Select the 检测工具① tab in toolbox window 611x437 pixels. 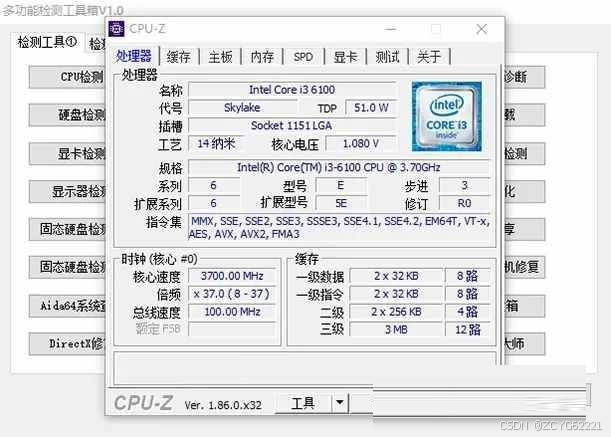click(47, 42)
